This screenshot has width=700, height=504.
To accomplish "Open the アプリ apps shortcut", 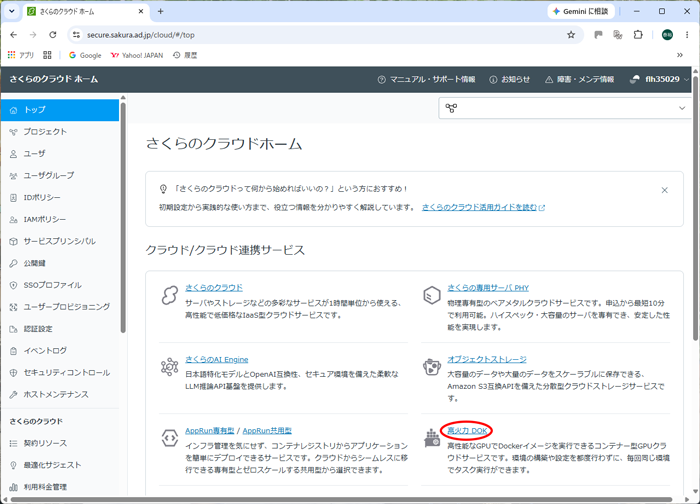I will (21, 55).
